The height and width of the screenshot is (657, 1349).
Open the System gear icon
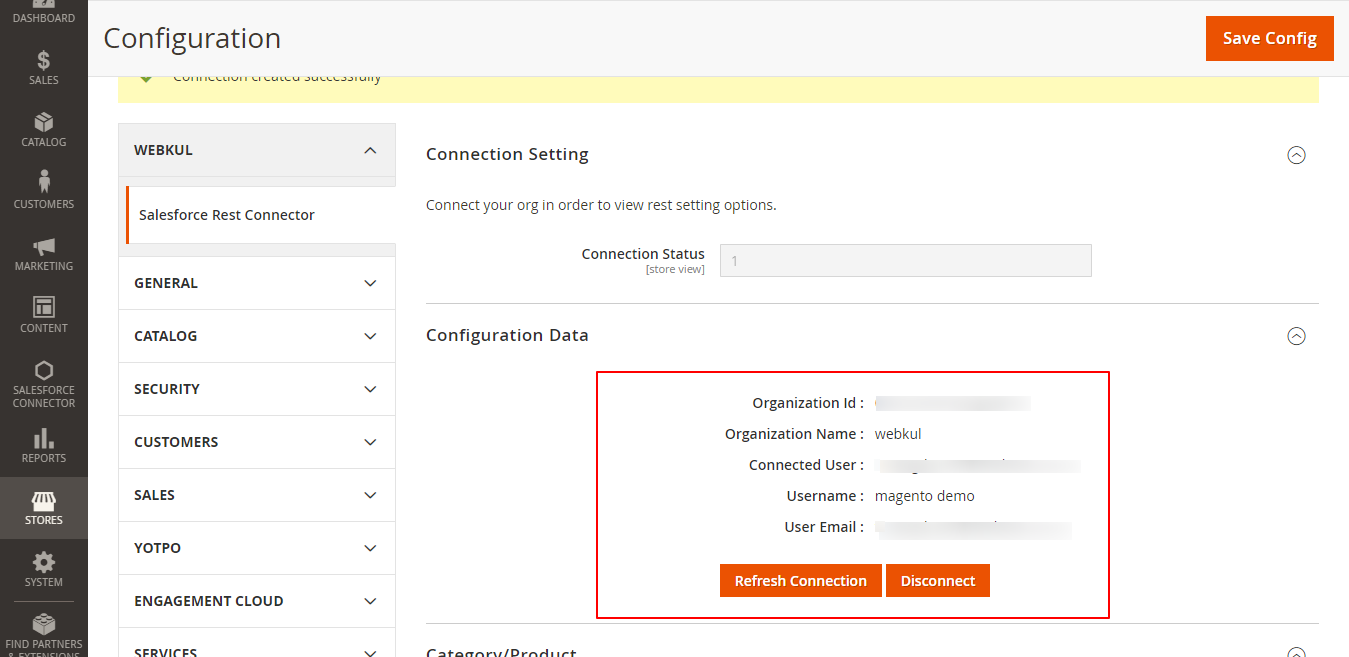(44, 562)
